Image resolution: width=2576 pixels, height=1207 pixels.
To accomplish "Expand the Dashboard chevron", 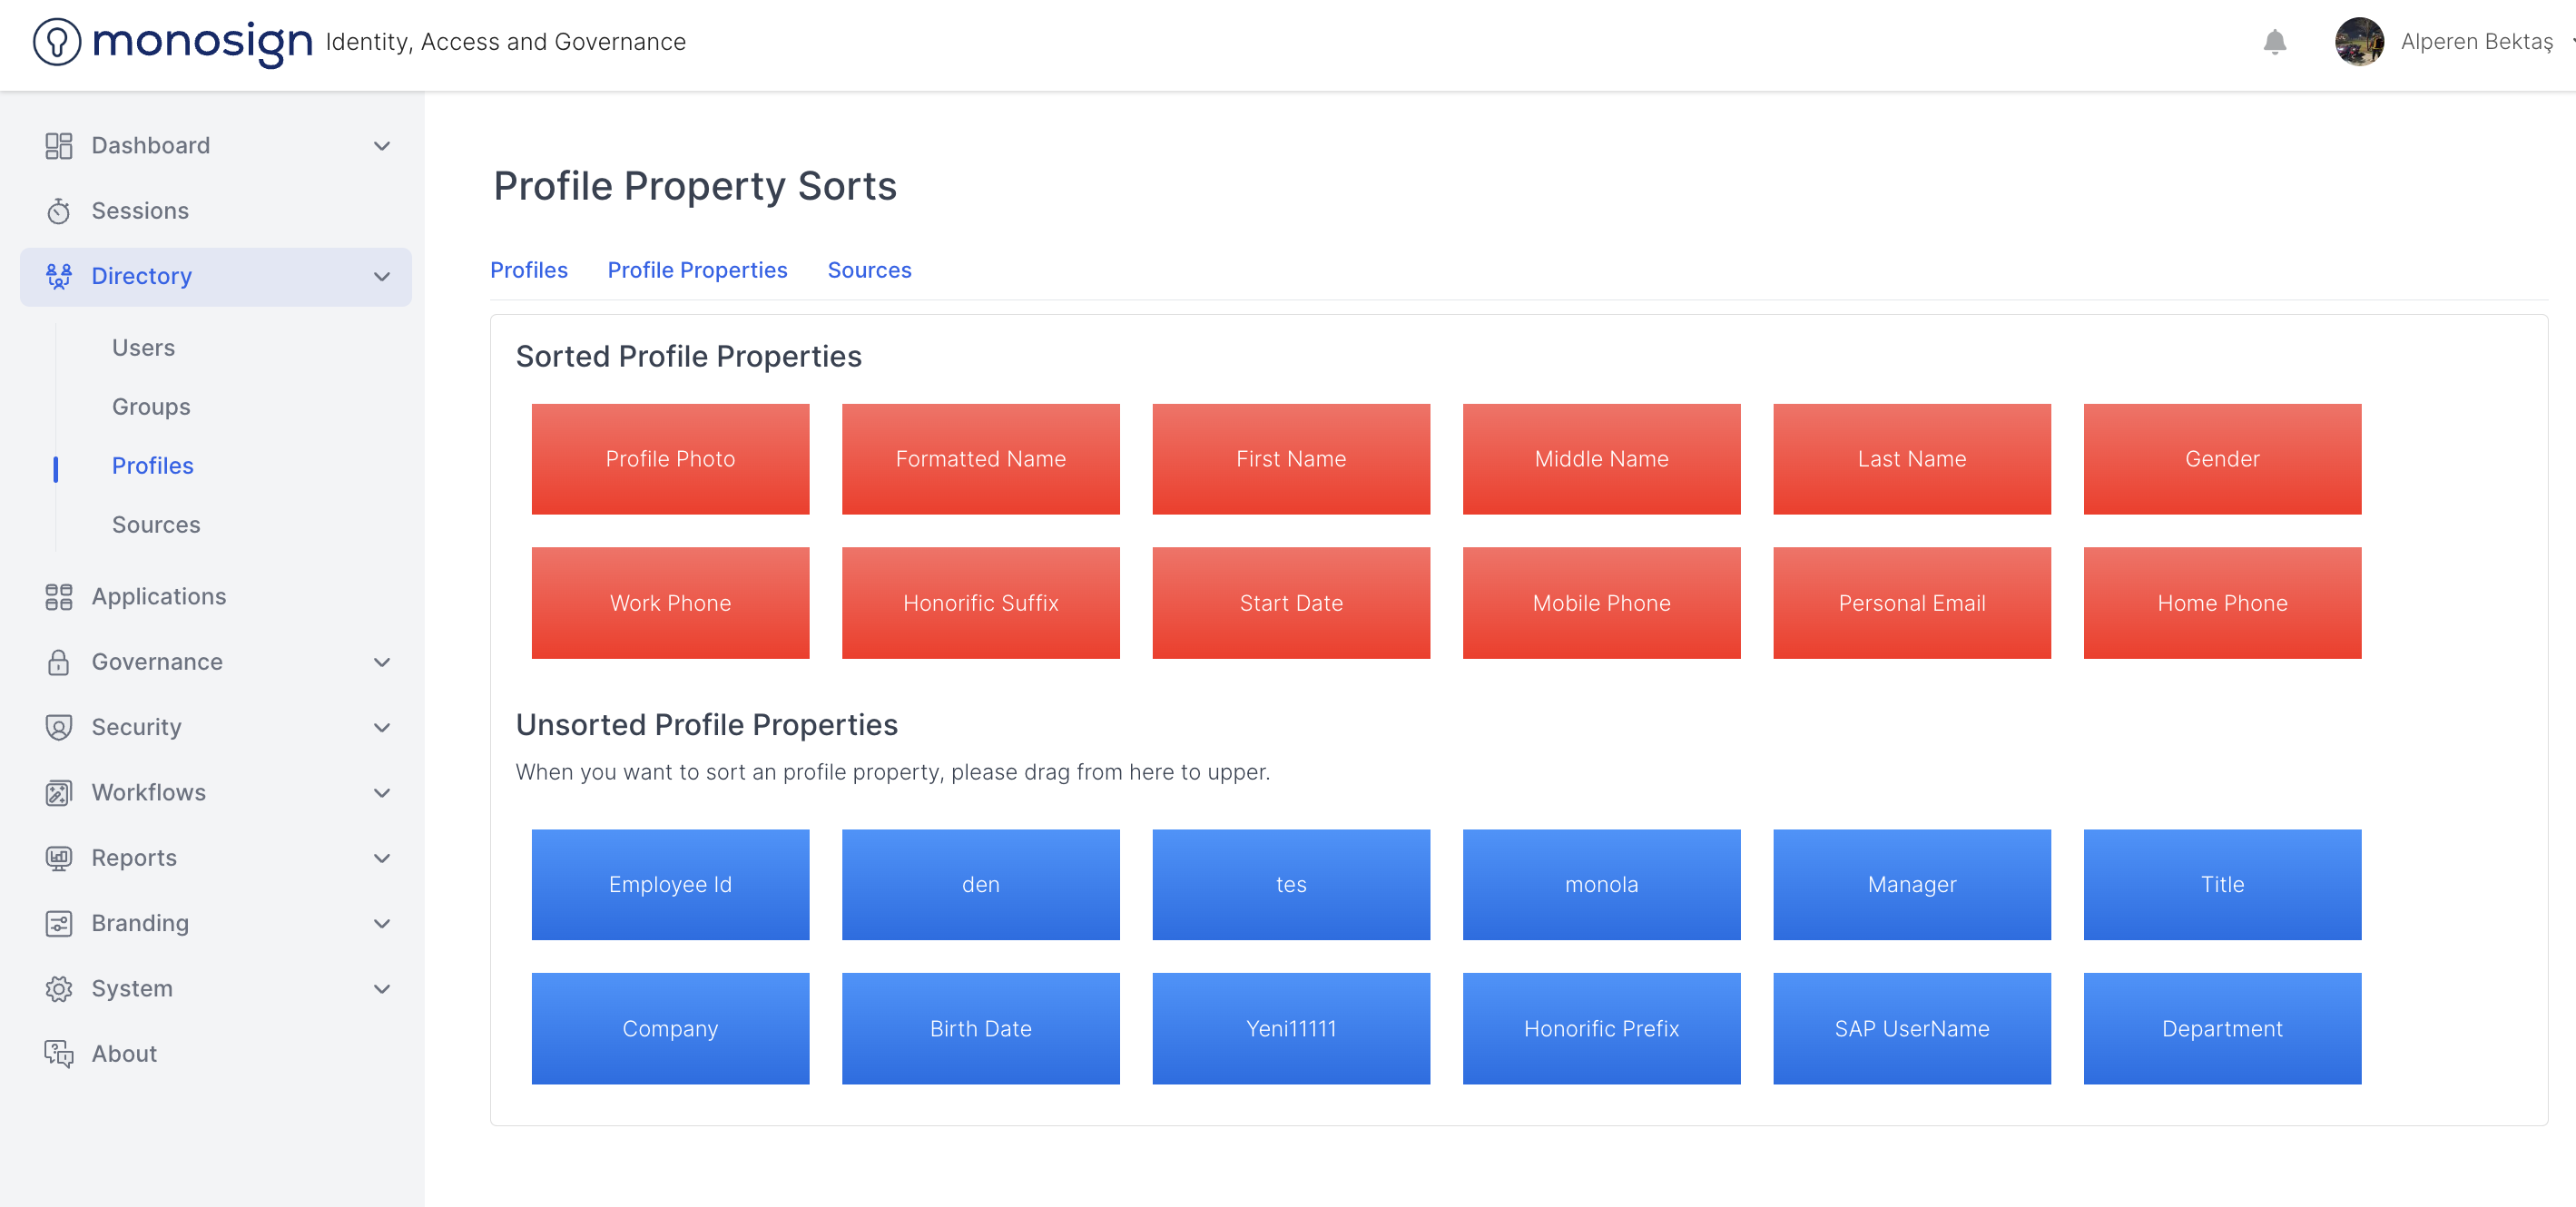I will pyautogui.click(x=381, y=146).
